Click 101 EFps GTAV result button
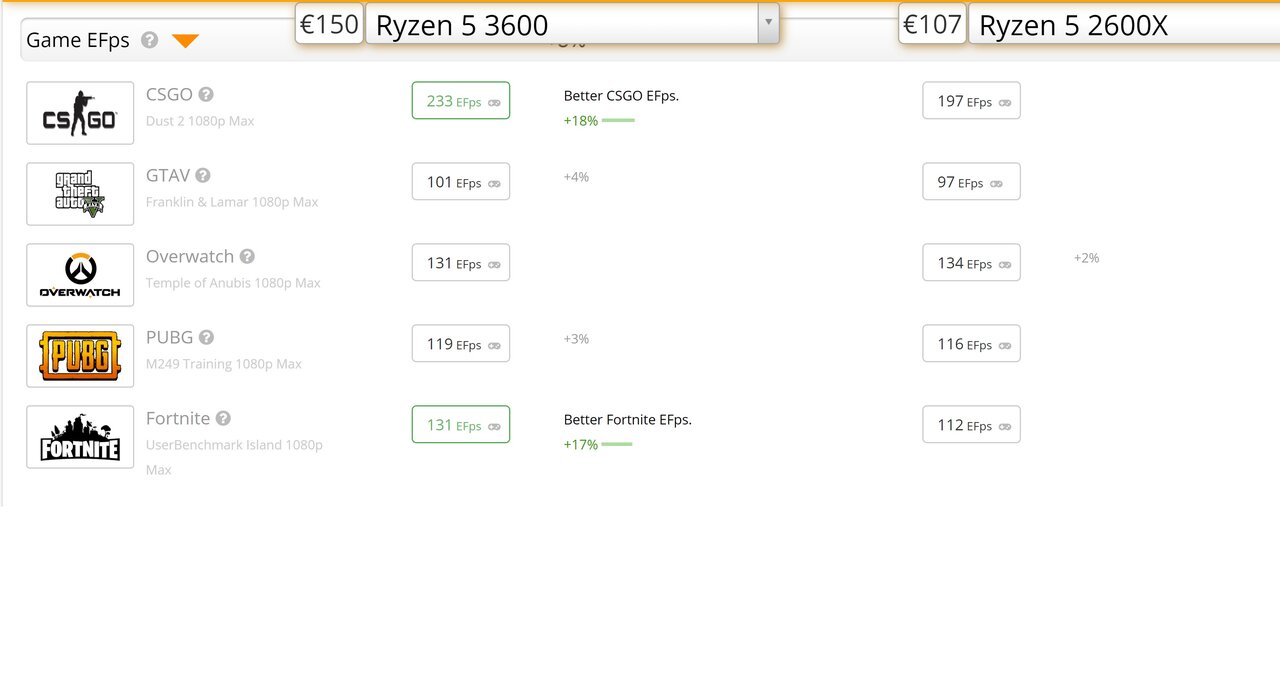The height and width of the screenshot is (676, 1280). click(x=461, y=182)
